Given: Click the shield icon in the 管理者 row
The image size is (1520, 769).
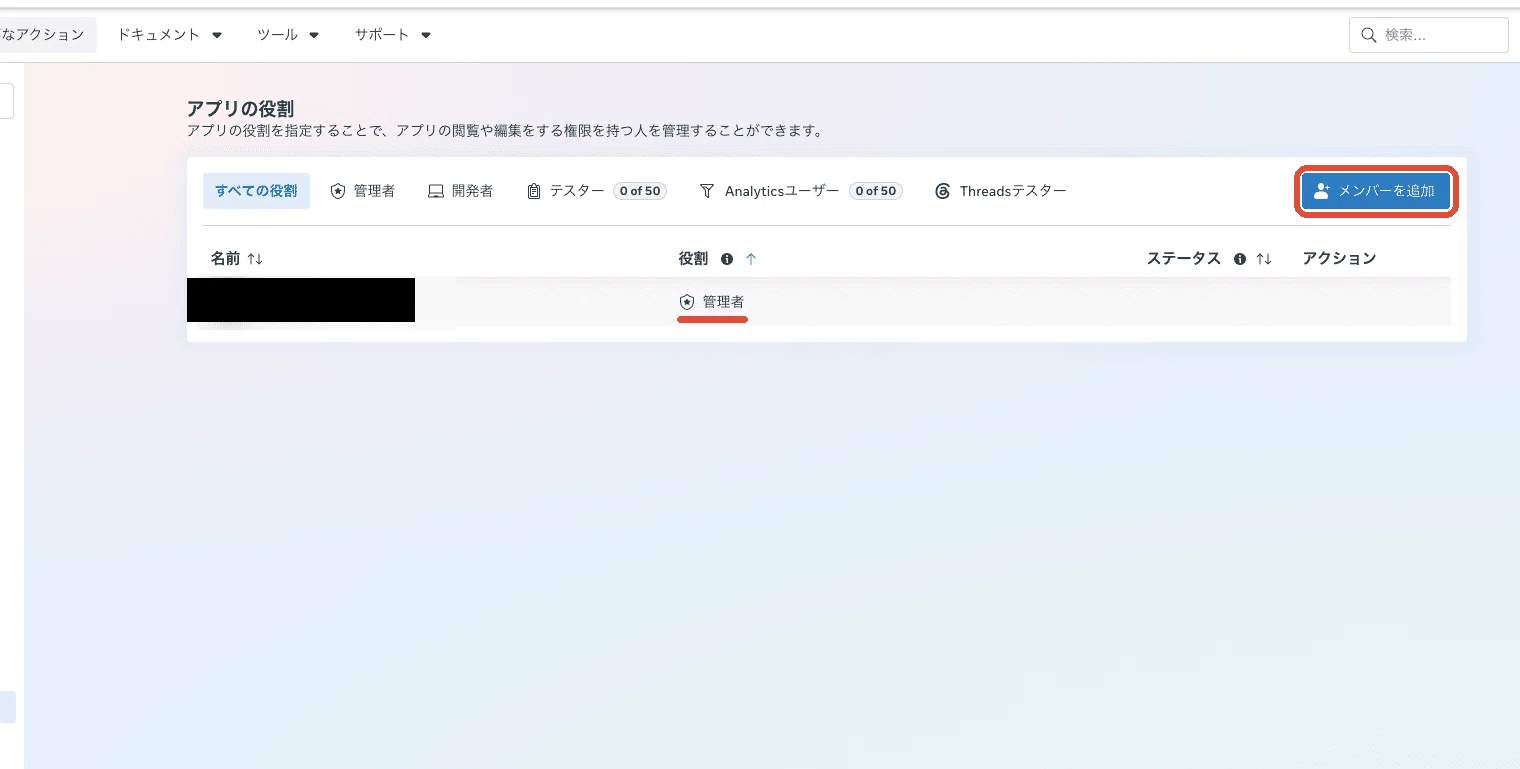Looking at the screenshot, I should (686, 302).
